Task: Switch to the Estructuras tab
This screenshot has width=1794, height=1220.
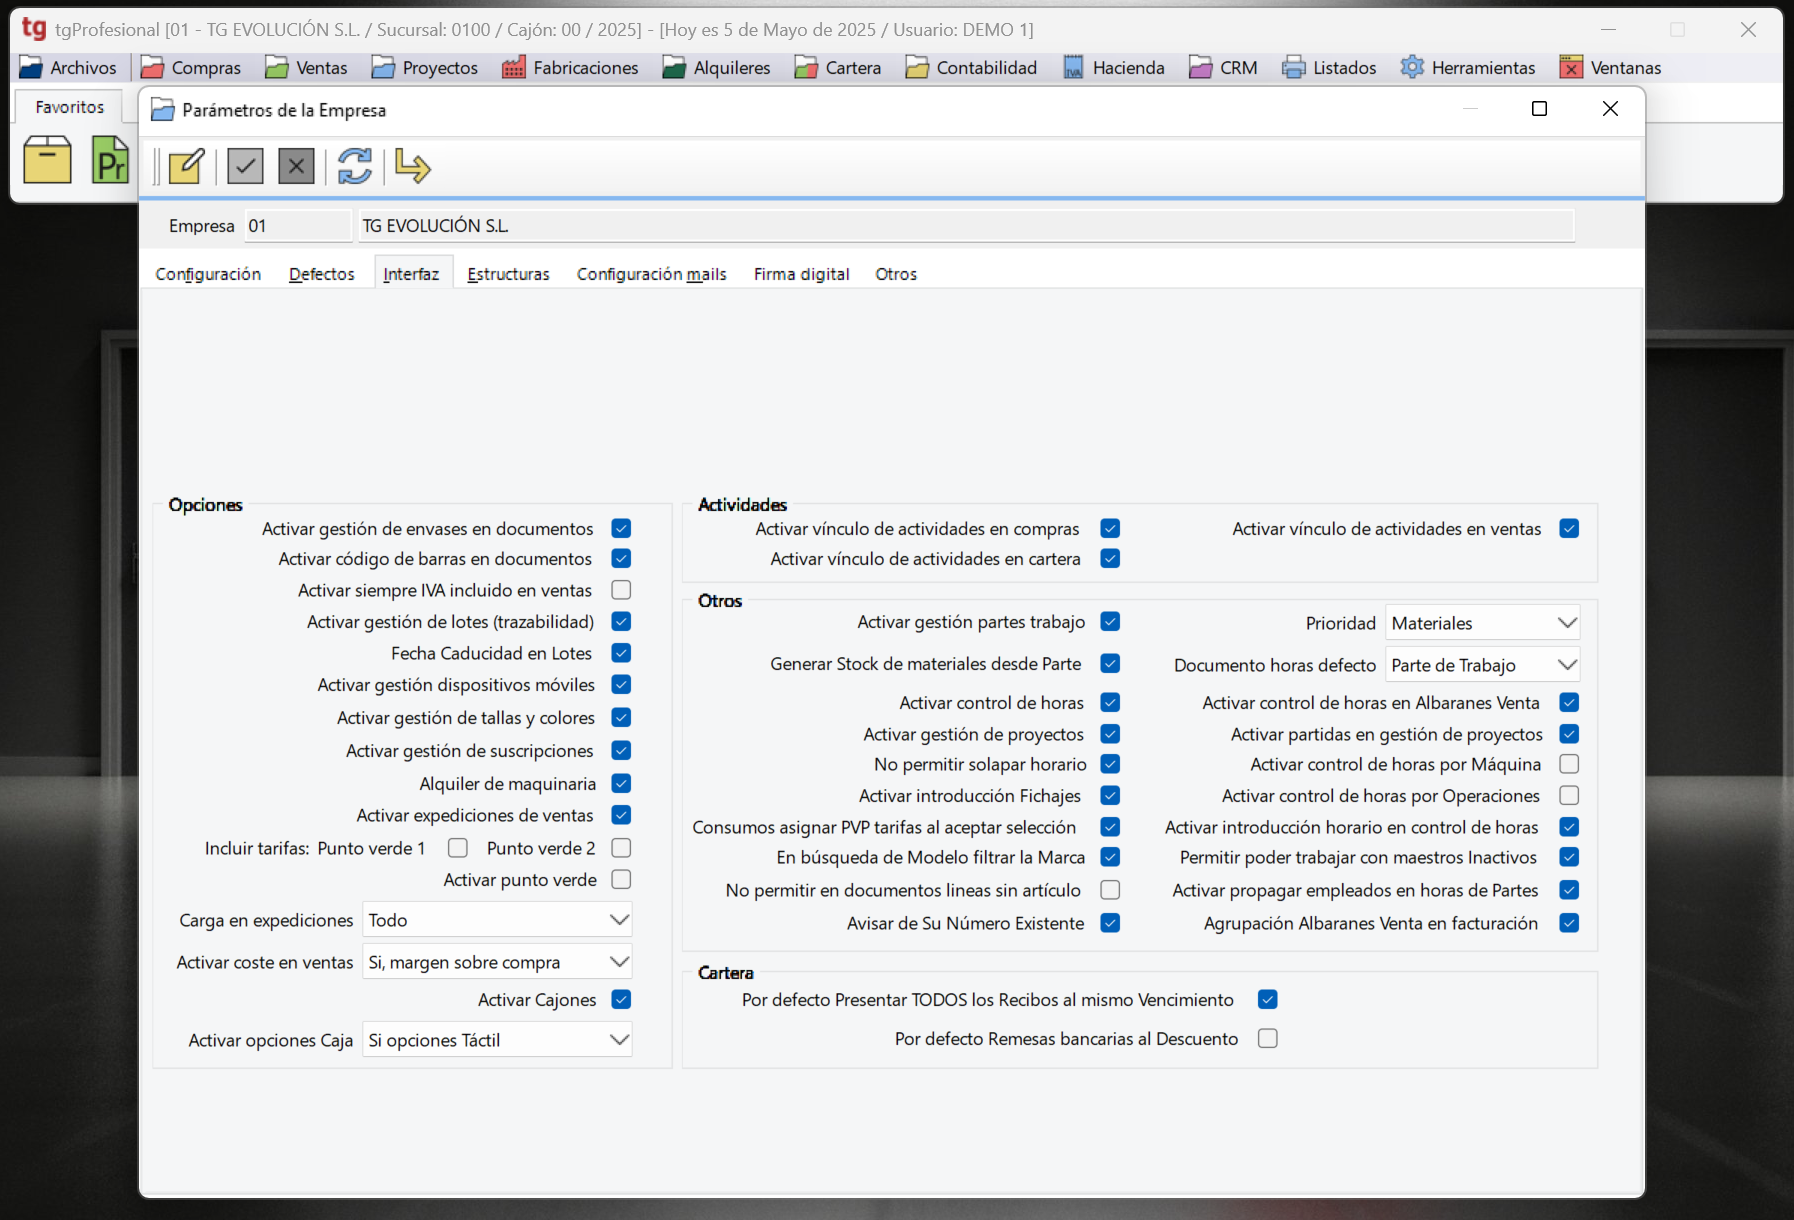Action: pos(508,274)
